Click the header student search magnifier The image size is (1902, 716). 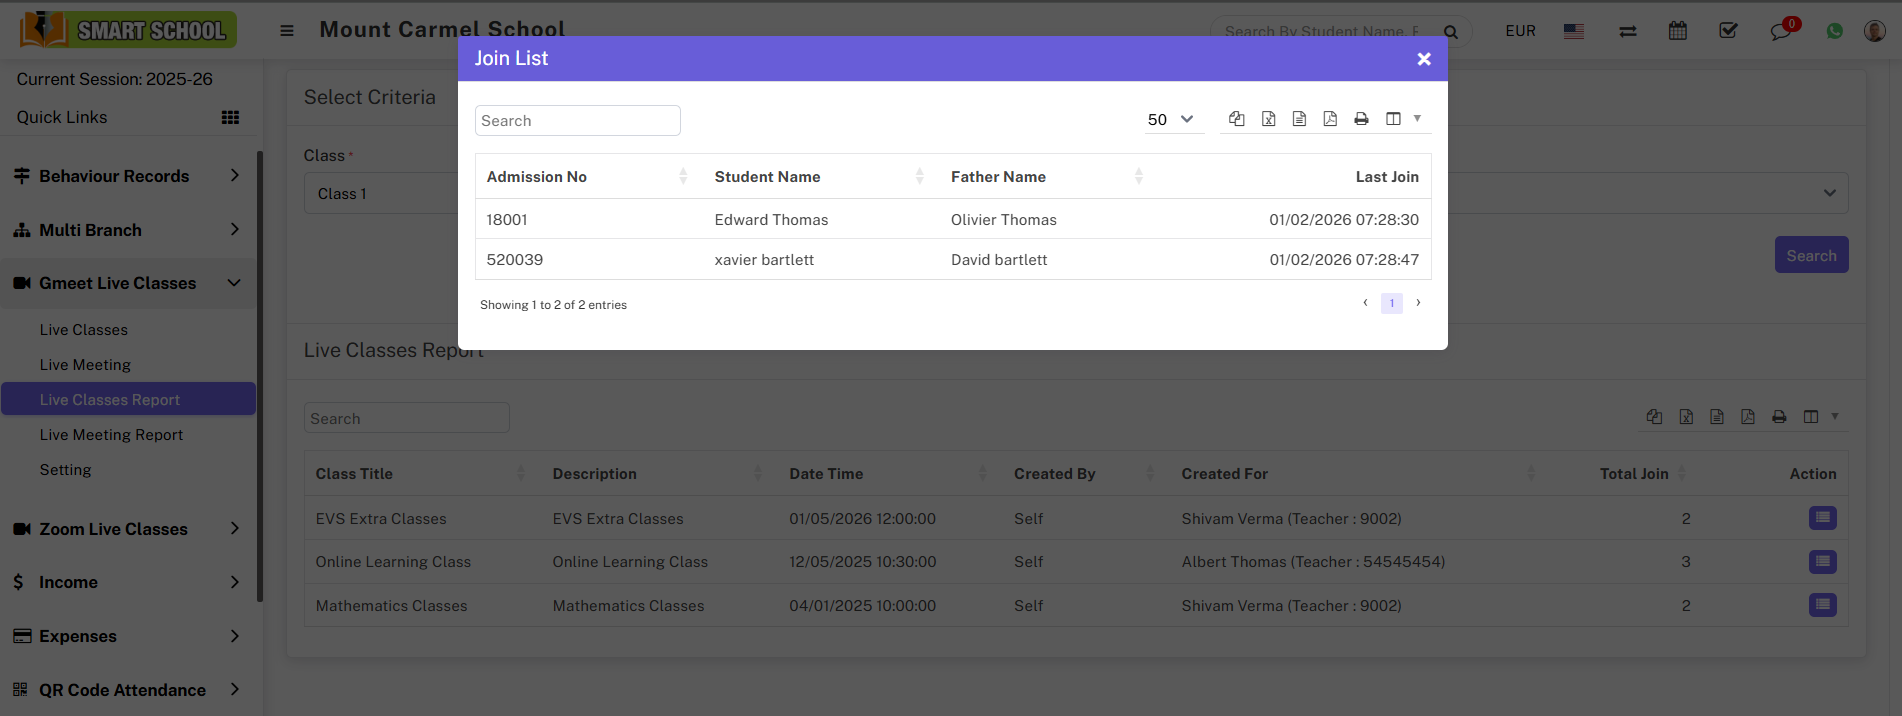pyautogui.click(x=1451, y=32)
